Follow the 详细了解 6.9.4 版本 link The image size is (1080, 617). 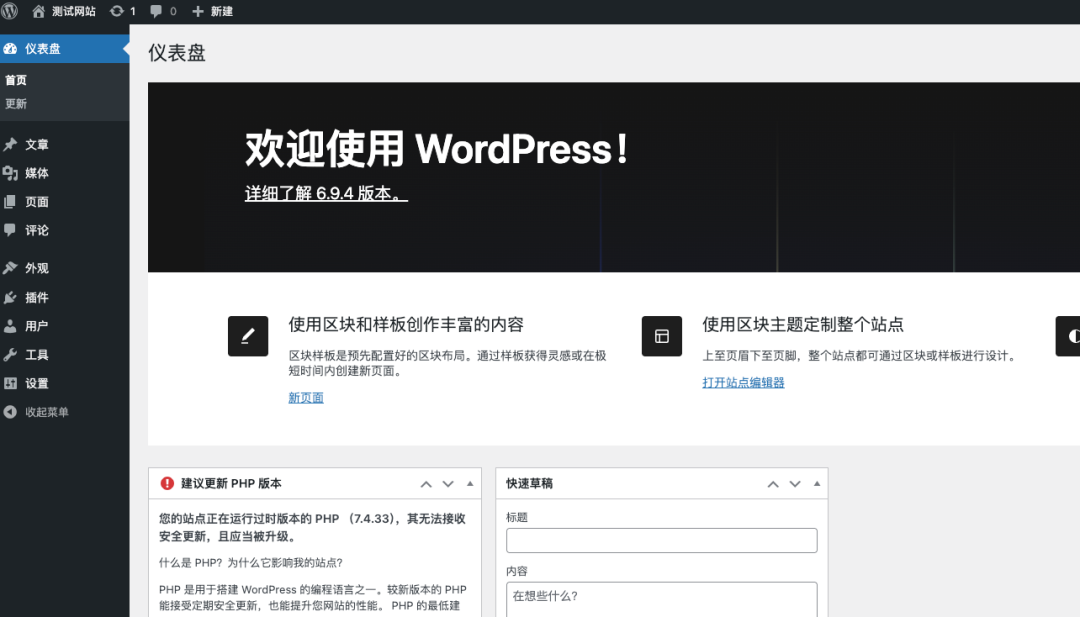click(326, 194)
